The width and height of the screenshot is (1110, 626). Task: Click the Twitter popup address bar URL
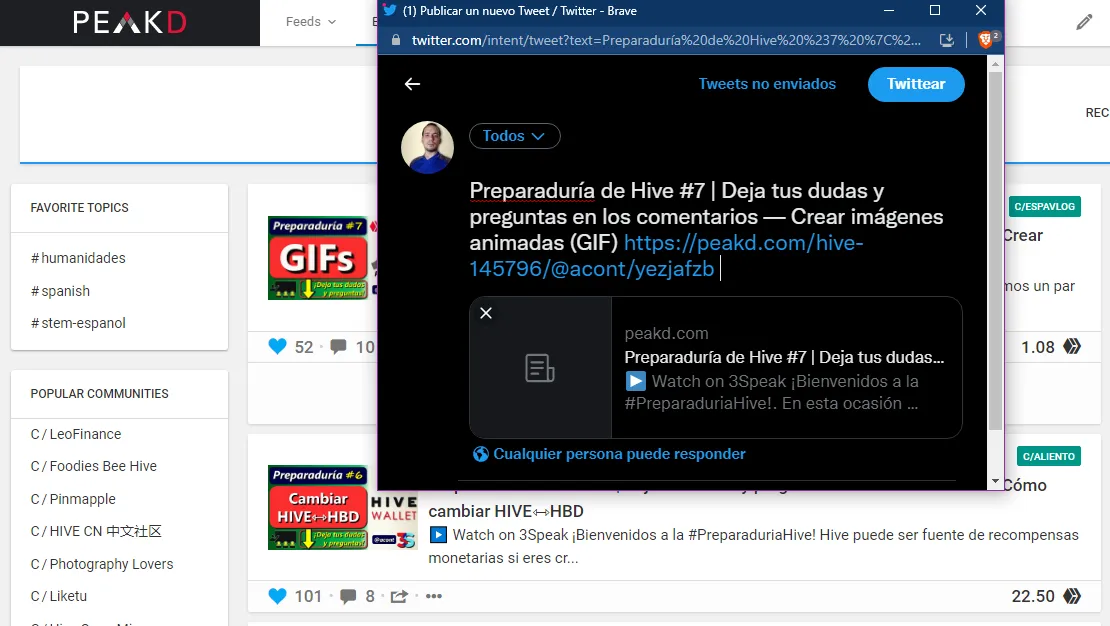[x=666, y=40]
